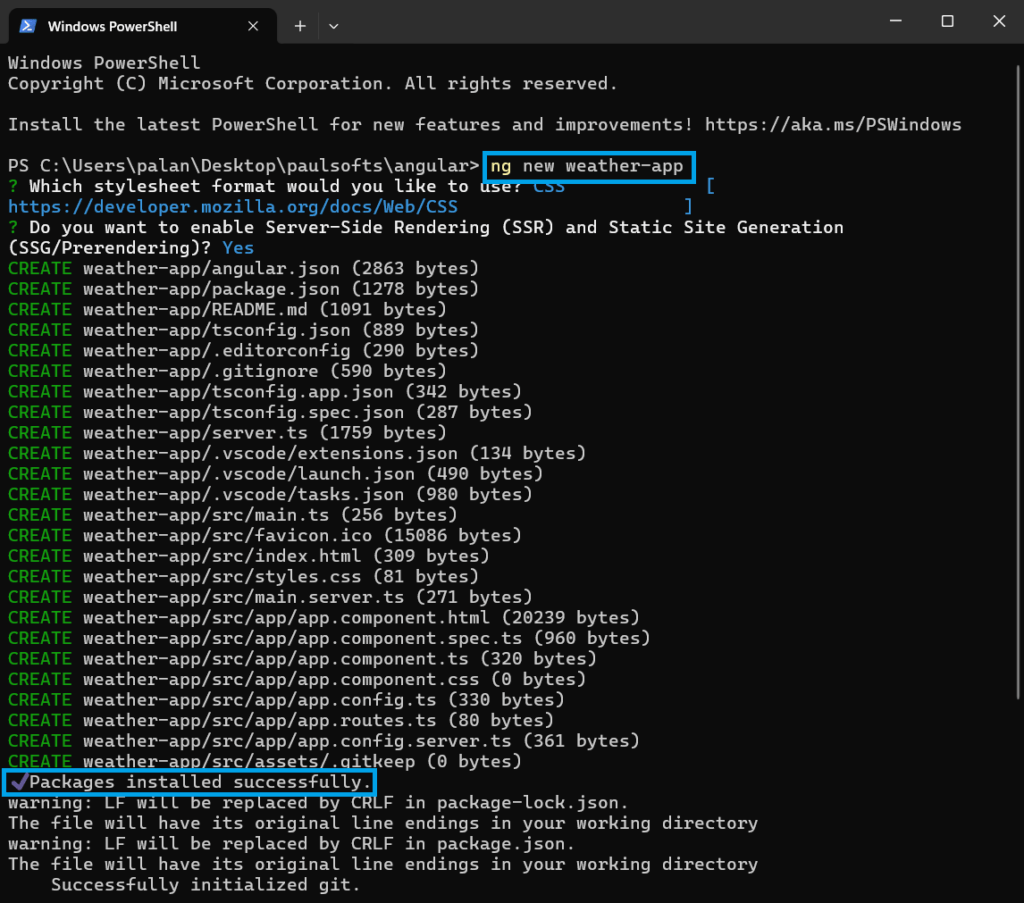Open the new tab profile dropdown chevron

tap(334, 26)
